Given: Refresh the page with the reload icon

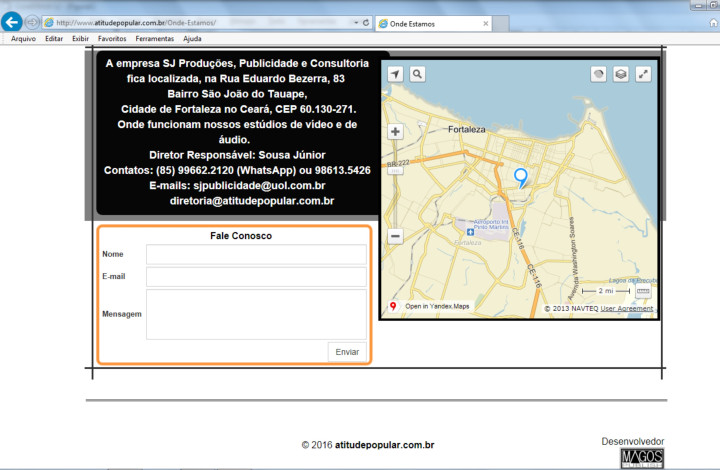Looking at the screenshot, I should (x=366, y=22).
